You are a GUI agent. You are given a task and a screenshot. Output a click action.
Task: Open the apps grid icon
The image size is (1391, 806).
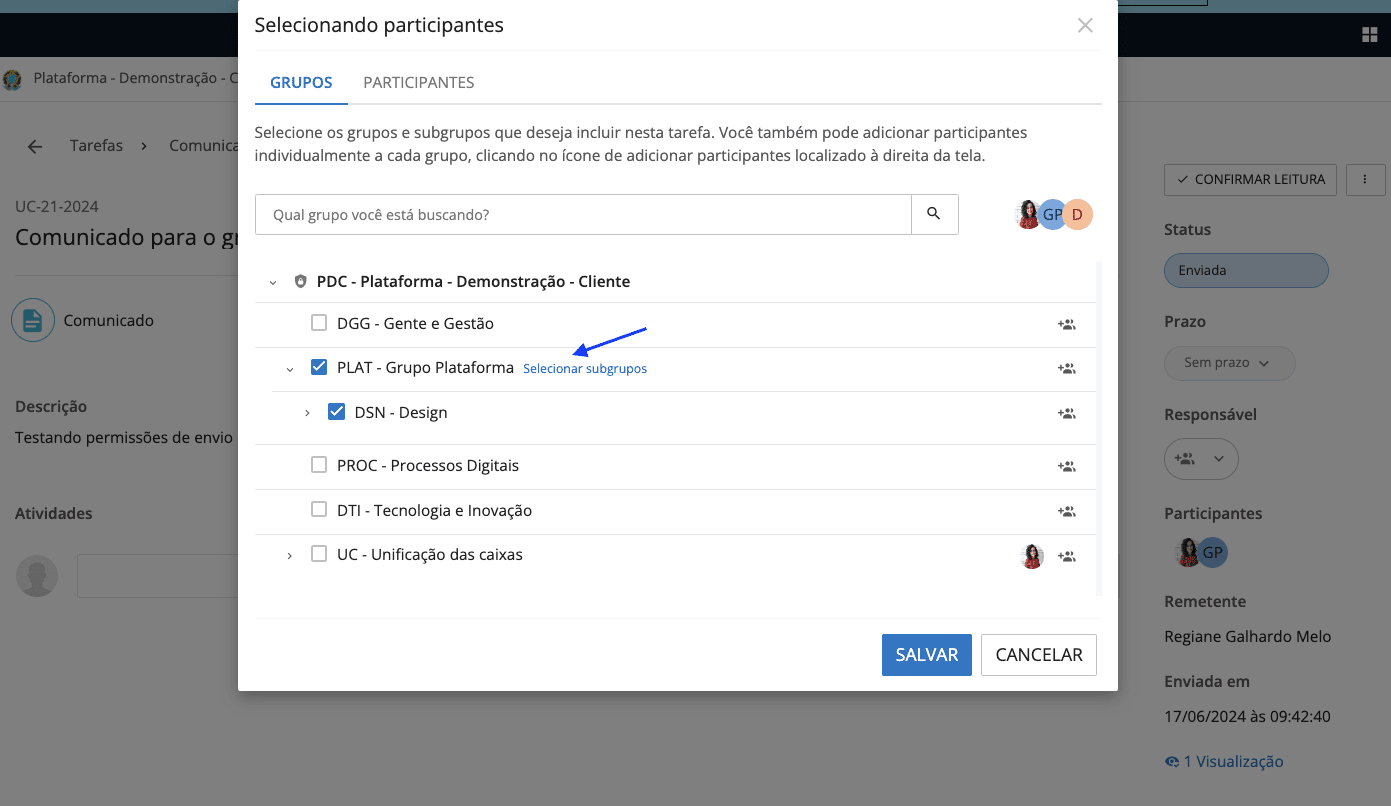pos(1369,35)
